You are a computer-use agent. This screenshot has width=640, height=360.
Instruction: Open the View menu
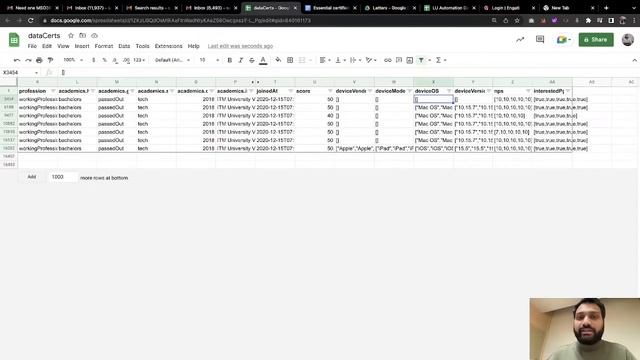63,46
